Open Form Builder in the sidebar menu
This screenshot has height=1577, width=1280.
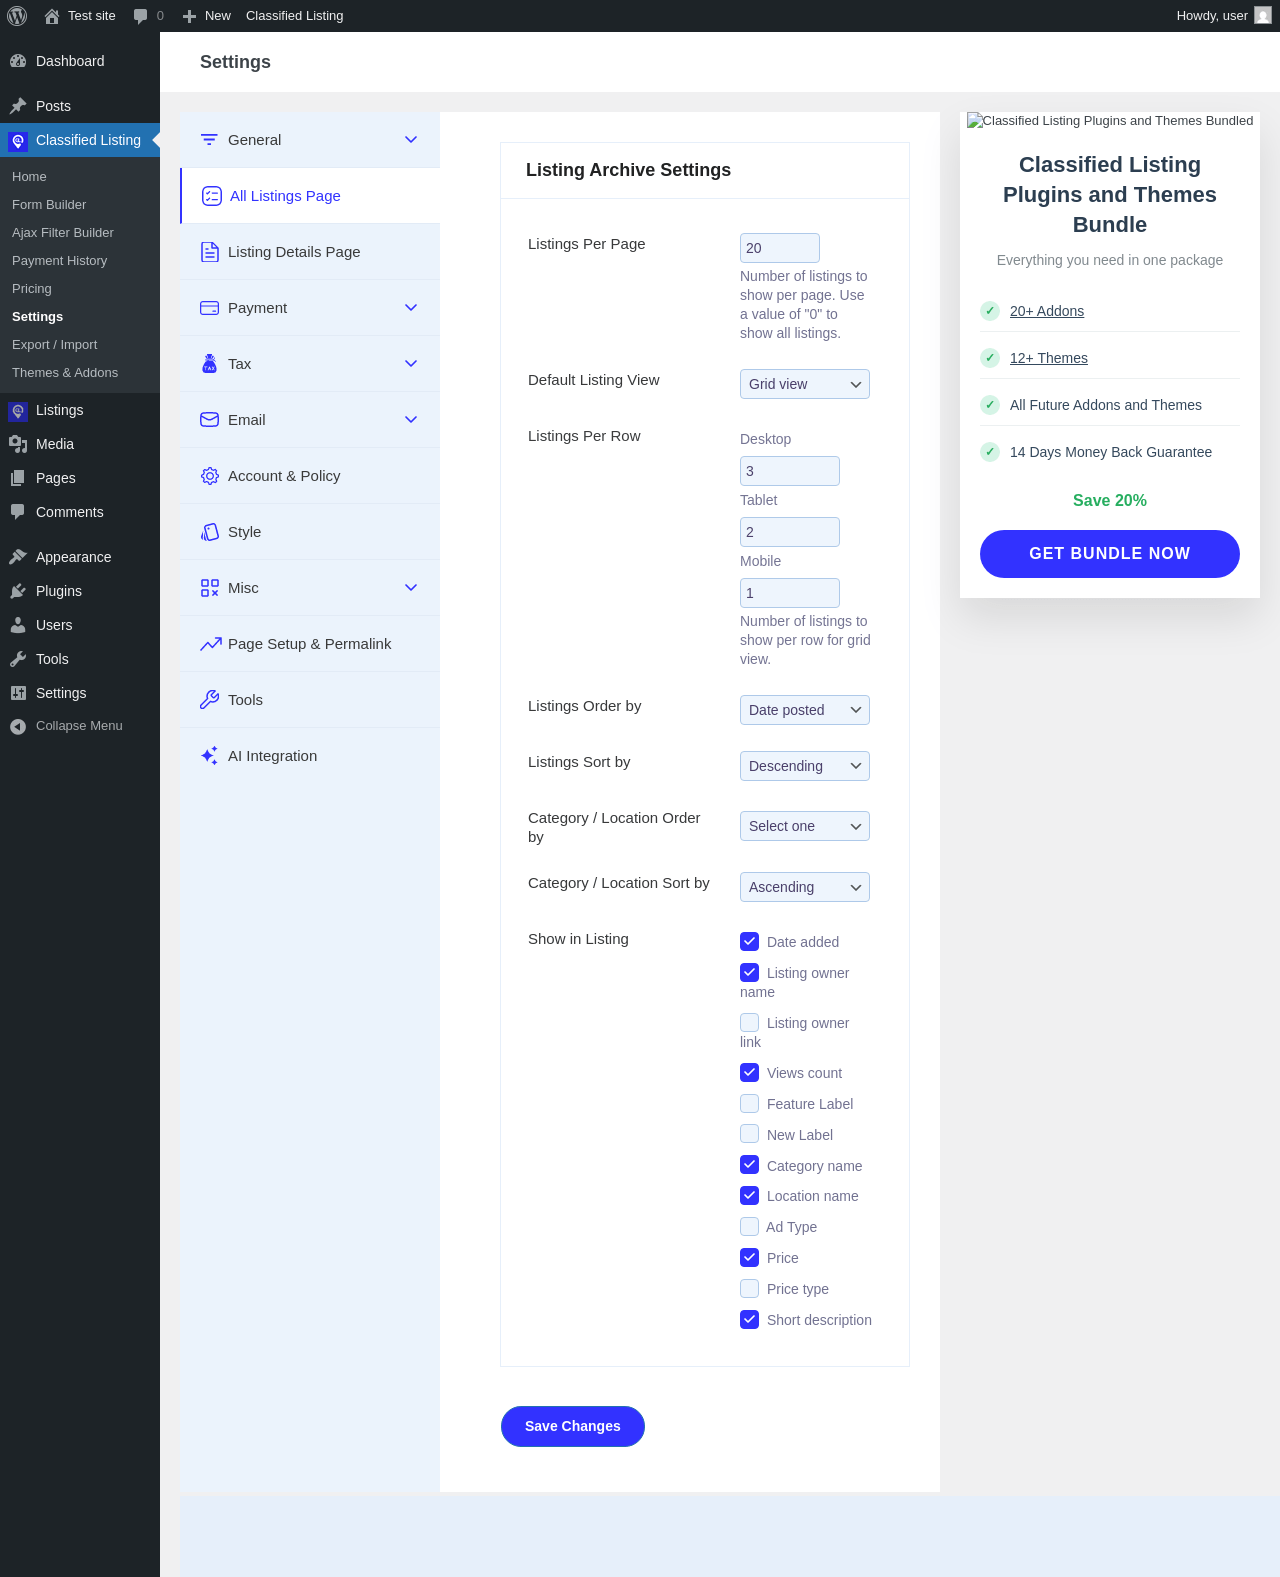49,204
